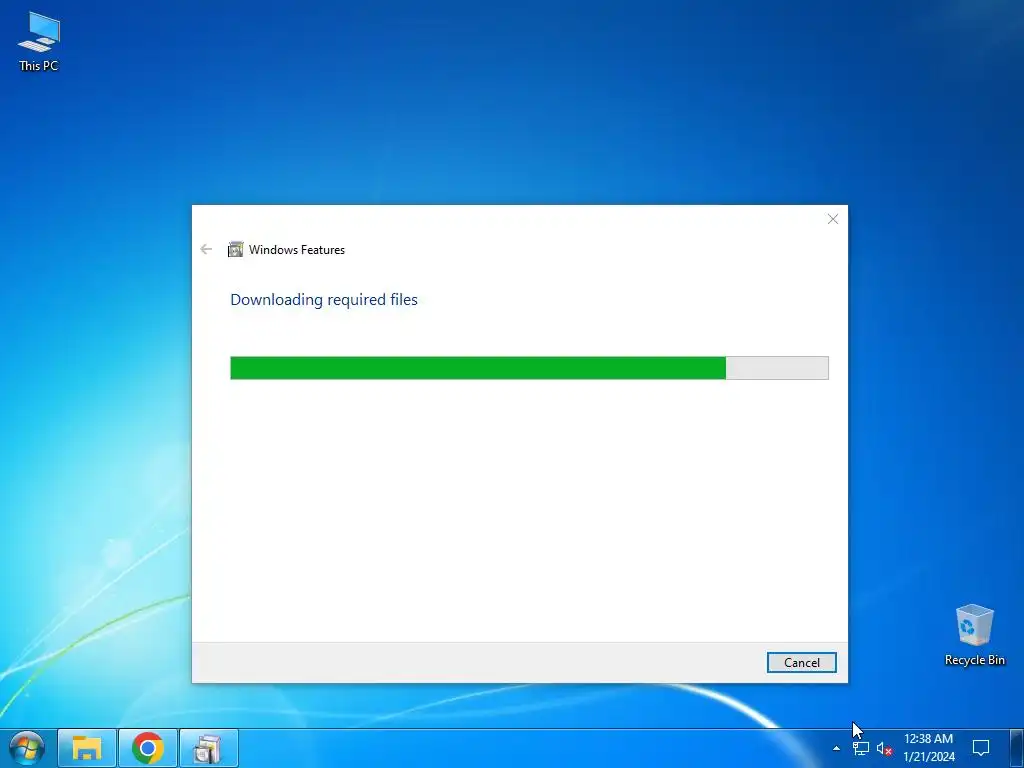The image size is (1024, 768).
Task: Launch Google Chrome from the taskbar
Action: pyautogui.click(x=148, y=748)
